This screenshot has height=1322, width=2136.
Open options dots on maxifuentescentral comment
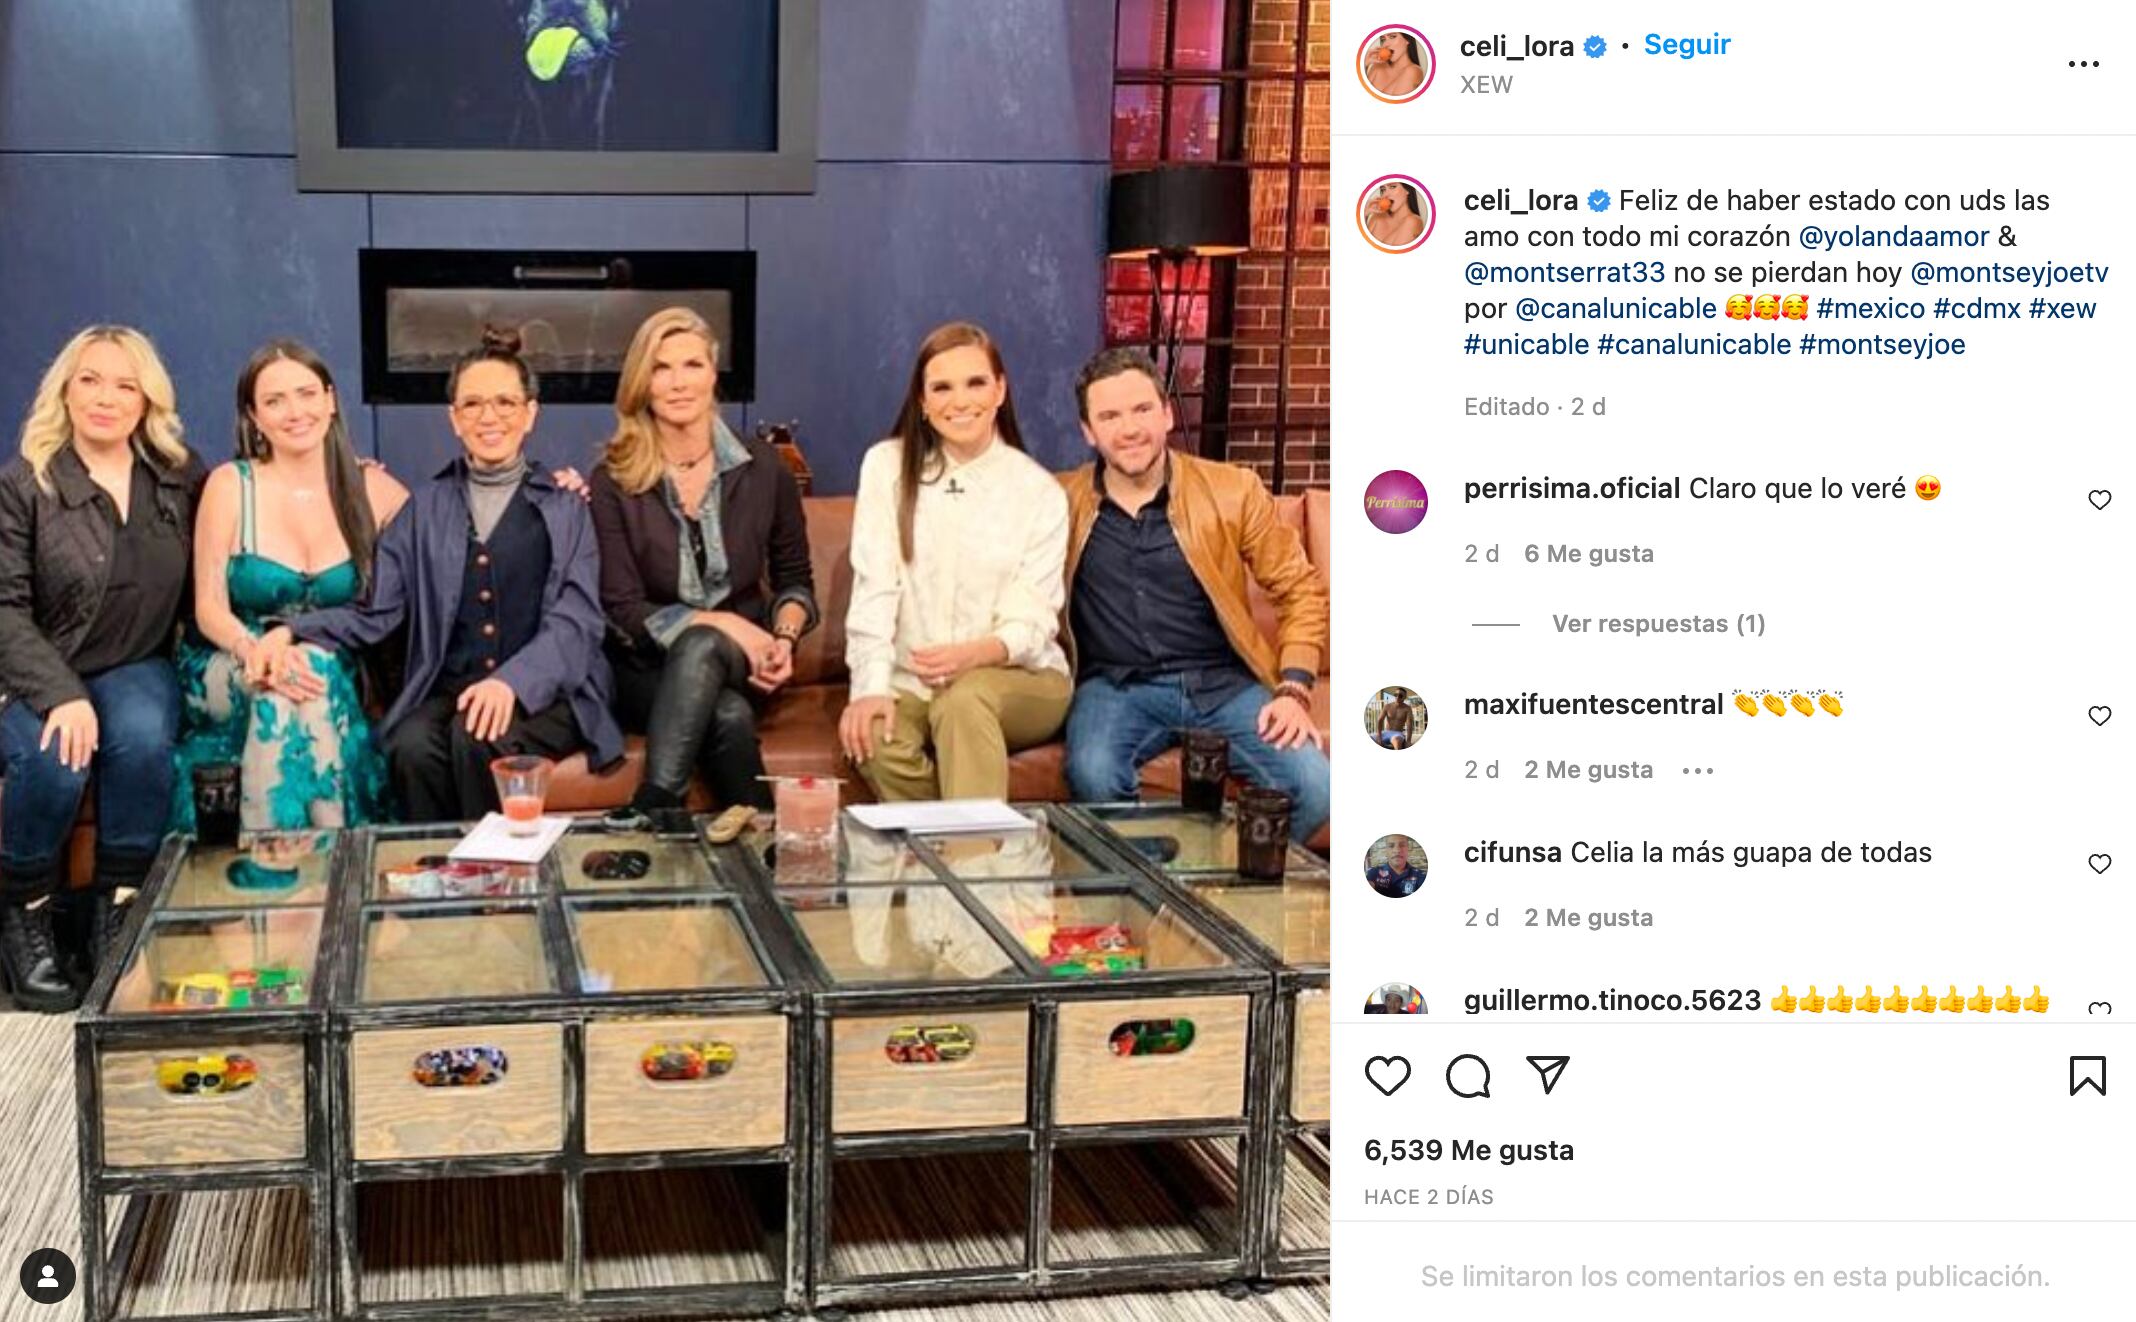point(1698,770)
